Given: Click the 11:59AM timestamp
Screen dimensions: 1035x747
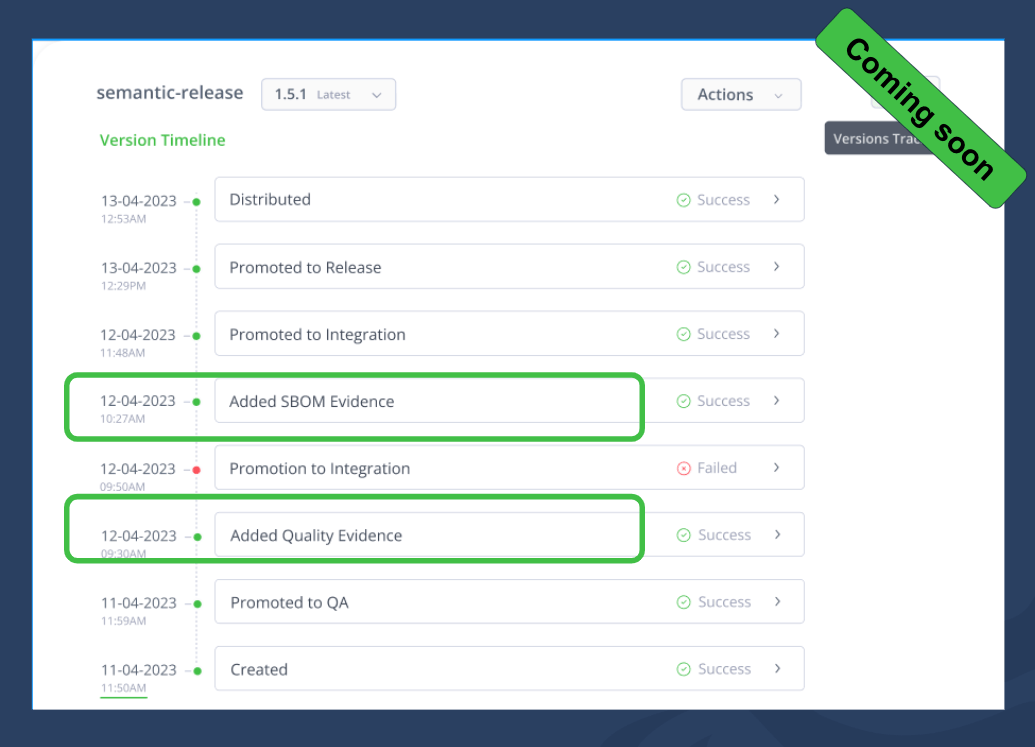Looking at the screenshot, I should tap(123, 621).
